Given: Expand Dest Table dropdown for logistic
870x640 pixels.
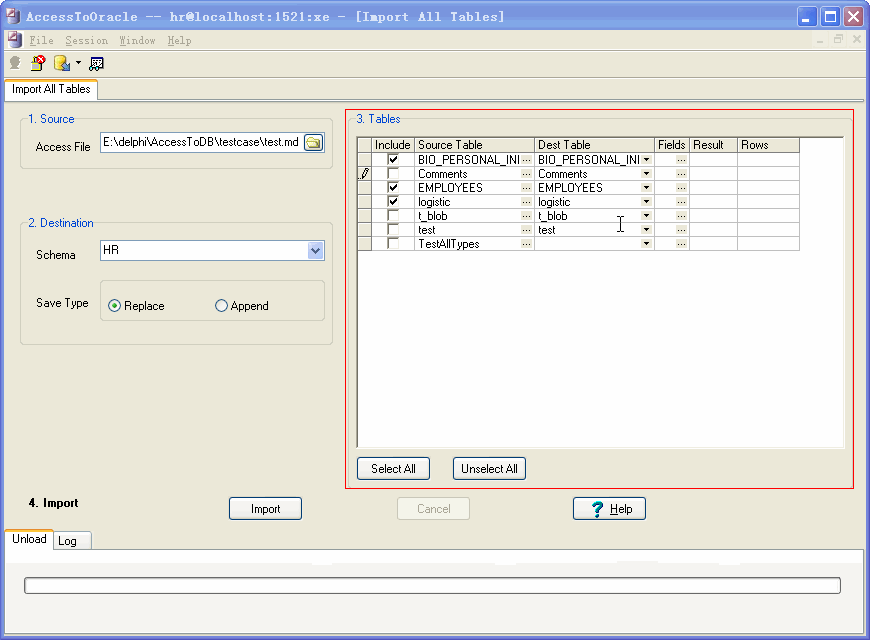Looking at the screenshot, I should (x=646, y=201).
